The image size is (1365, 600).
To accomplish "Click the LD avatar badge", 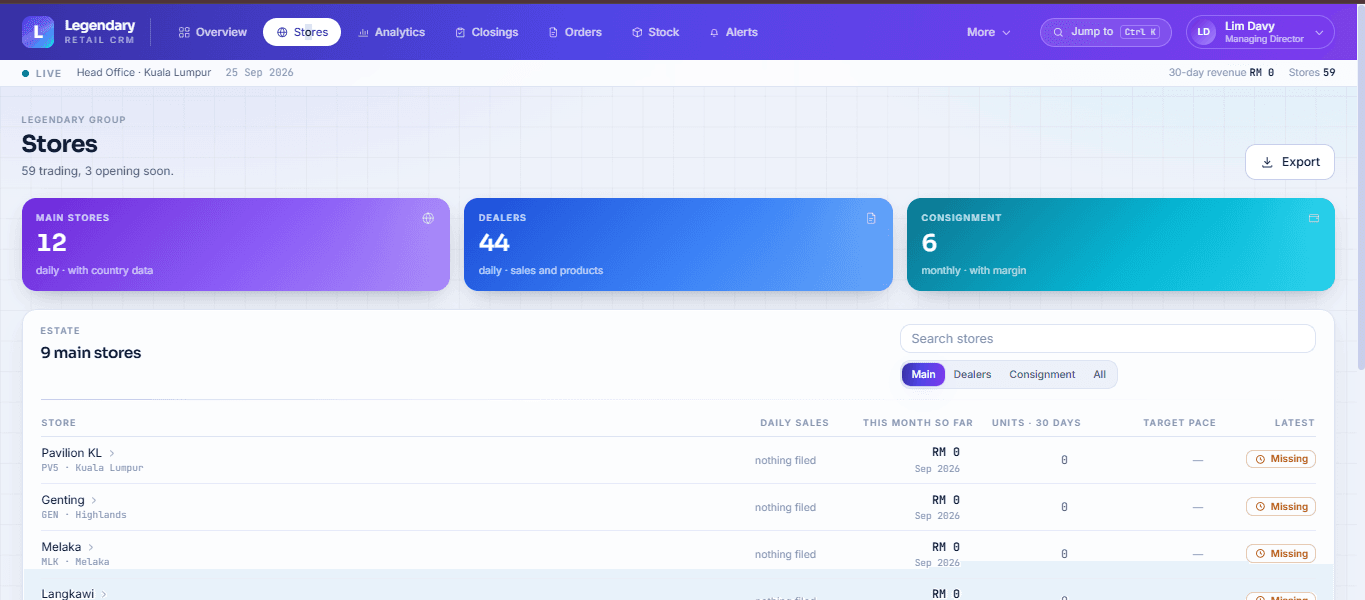I will click(1204, 32).
